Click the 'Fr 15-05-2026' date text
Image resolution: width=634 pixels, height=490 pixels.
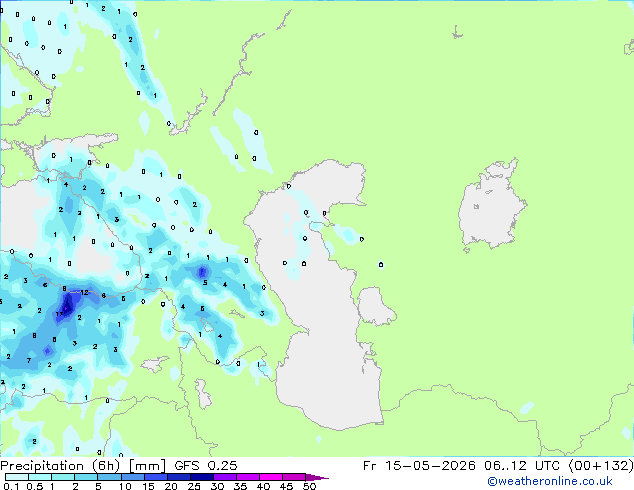tap(419, 466)
